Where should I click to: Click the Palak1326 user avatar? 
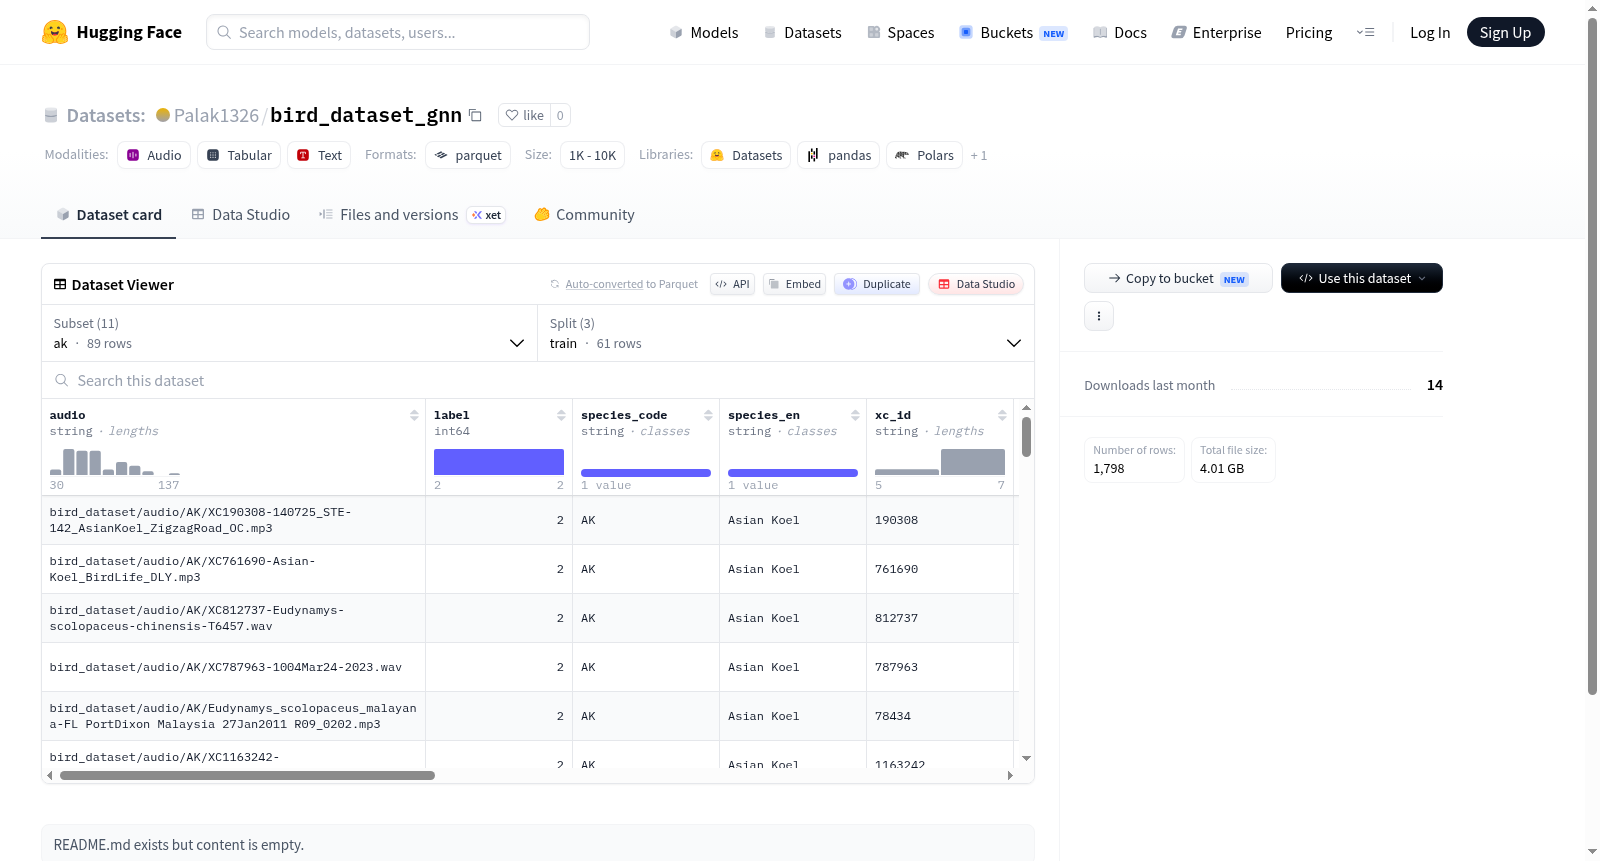(163, 115)
